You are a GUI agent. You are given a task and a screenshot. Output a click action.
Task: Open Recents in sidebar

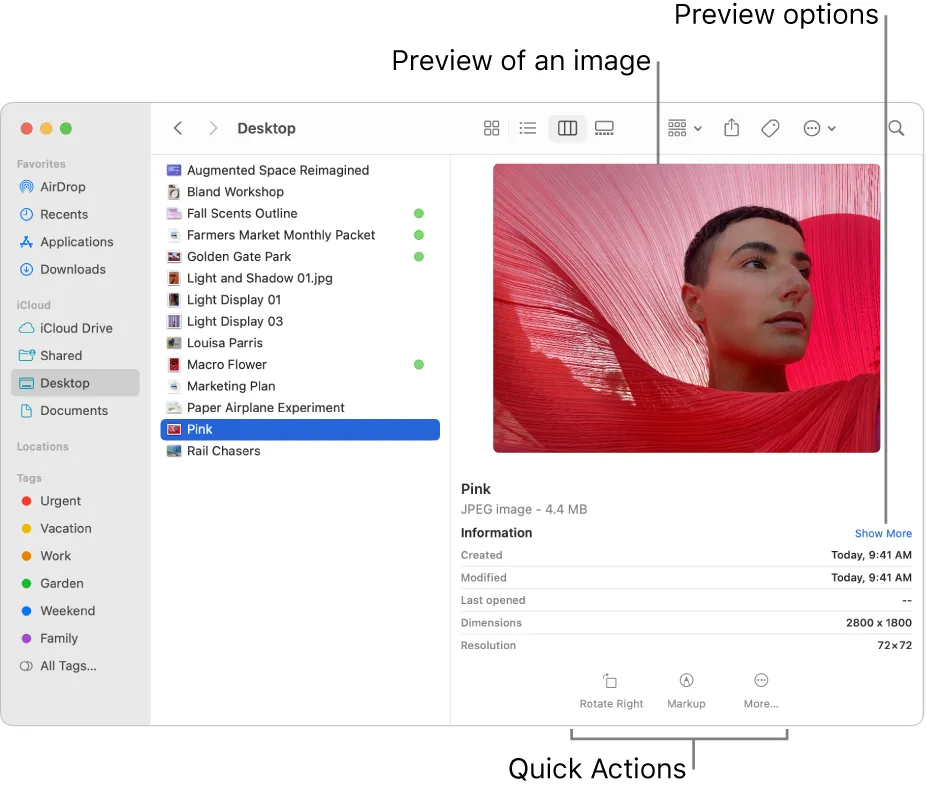pyautogui.click(x=76, y=214)
